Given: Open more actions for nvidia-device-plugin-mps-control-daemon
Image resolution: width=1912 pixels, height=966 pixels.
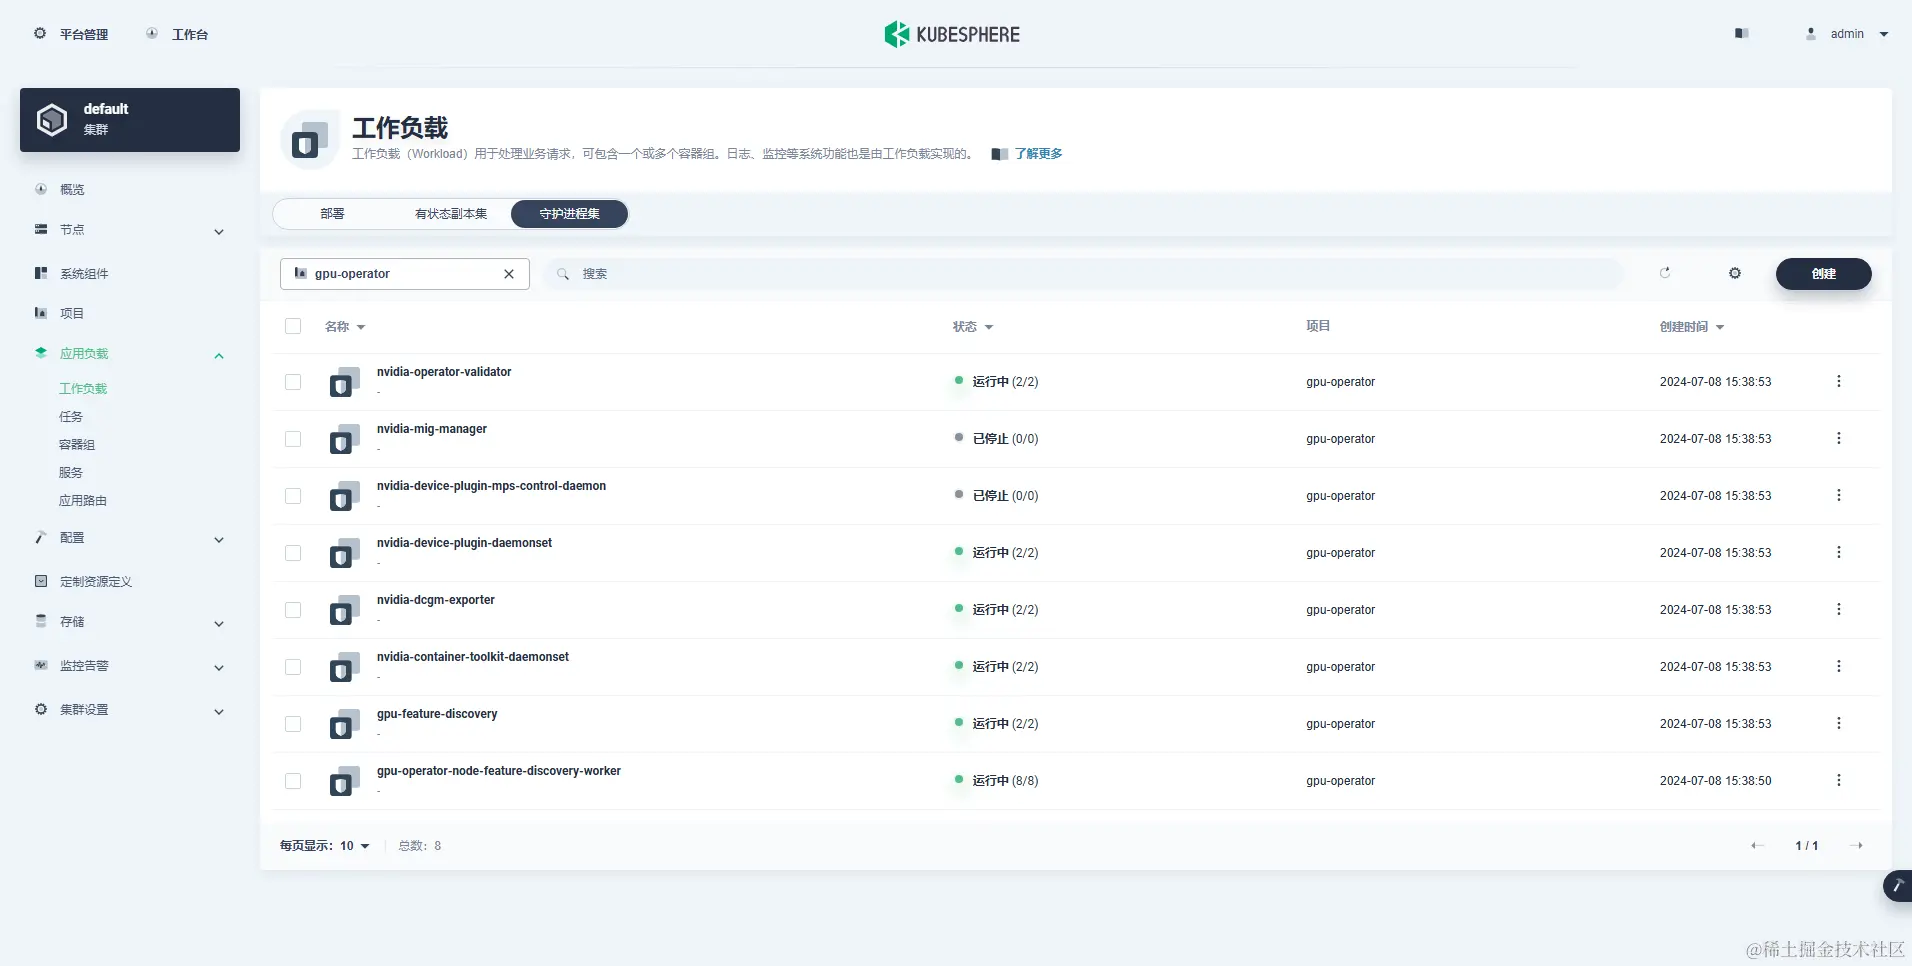Looking at the screenshot, I should click(x=1838, y=495).
